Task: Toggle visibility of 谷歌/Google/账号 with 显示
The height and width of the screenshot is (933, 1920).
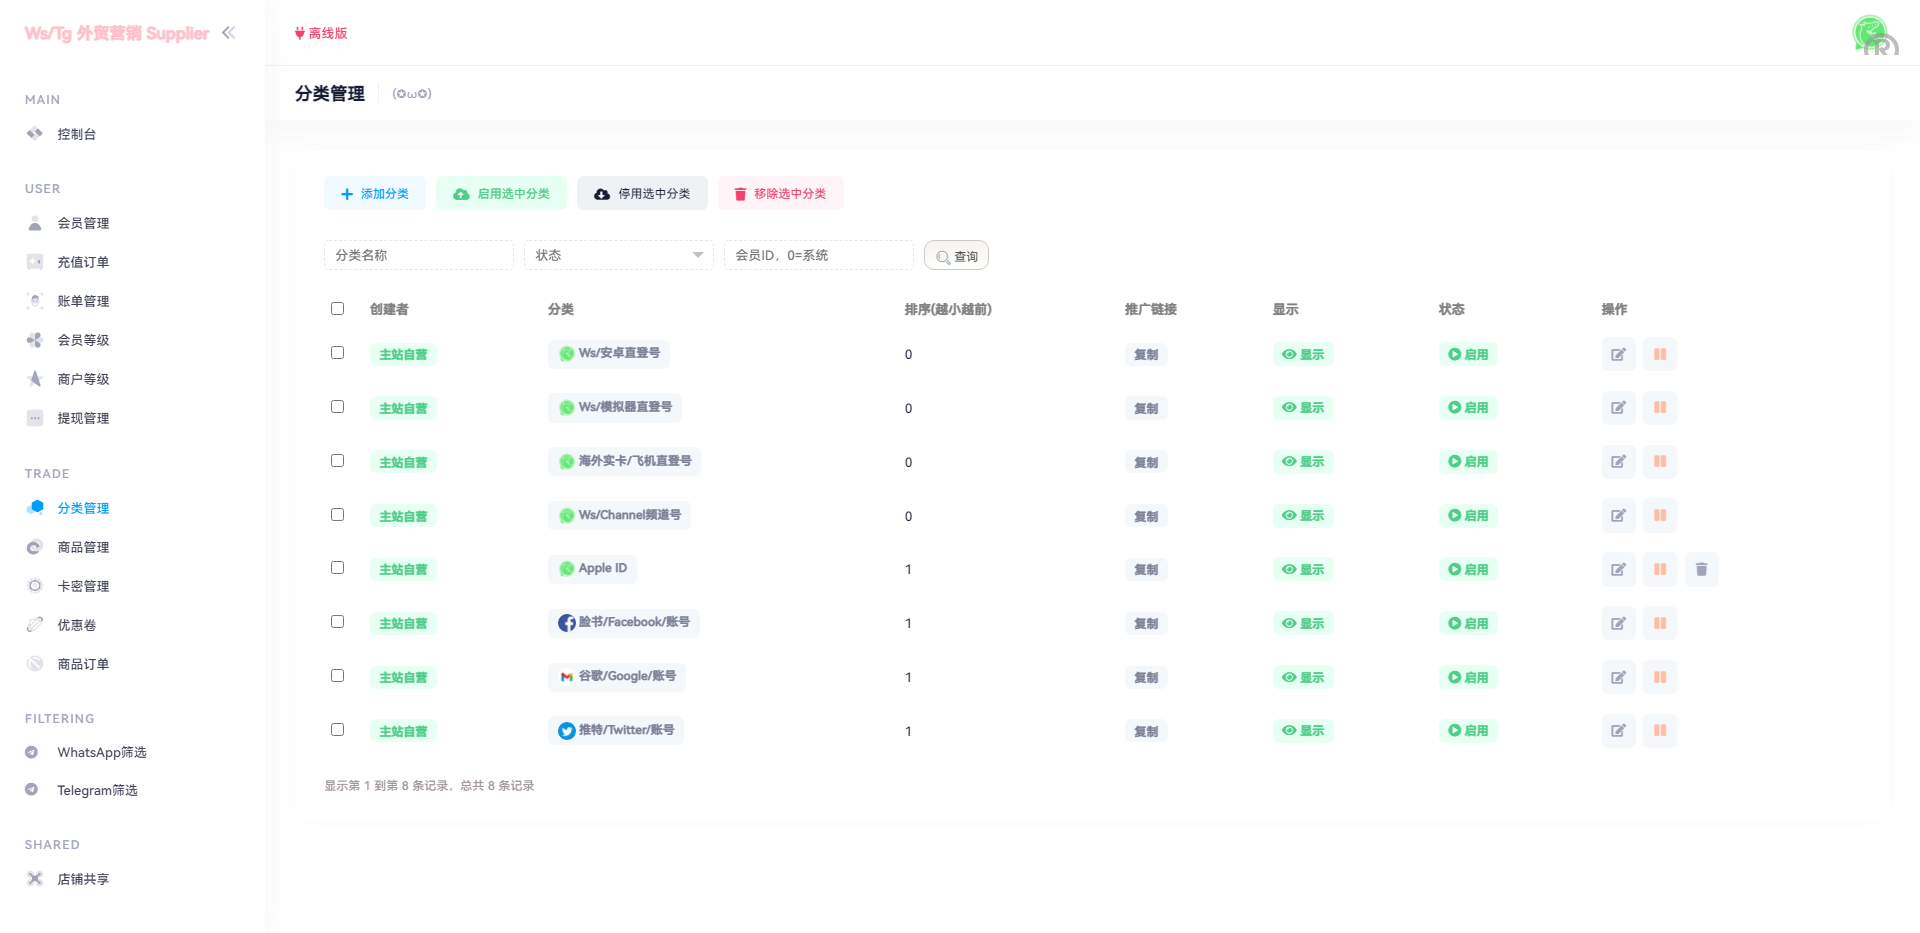Action: [1303, 677]
